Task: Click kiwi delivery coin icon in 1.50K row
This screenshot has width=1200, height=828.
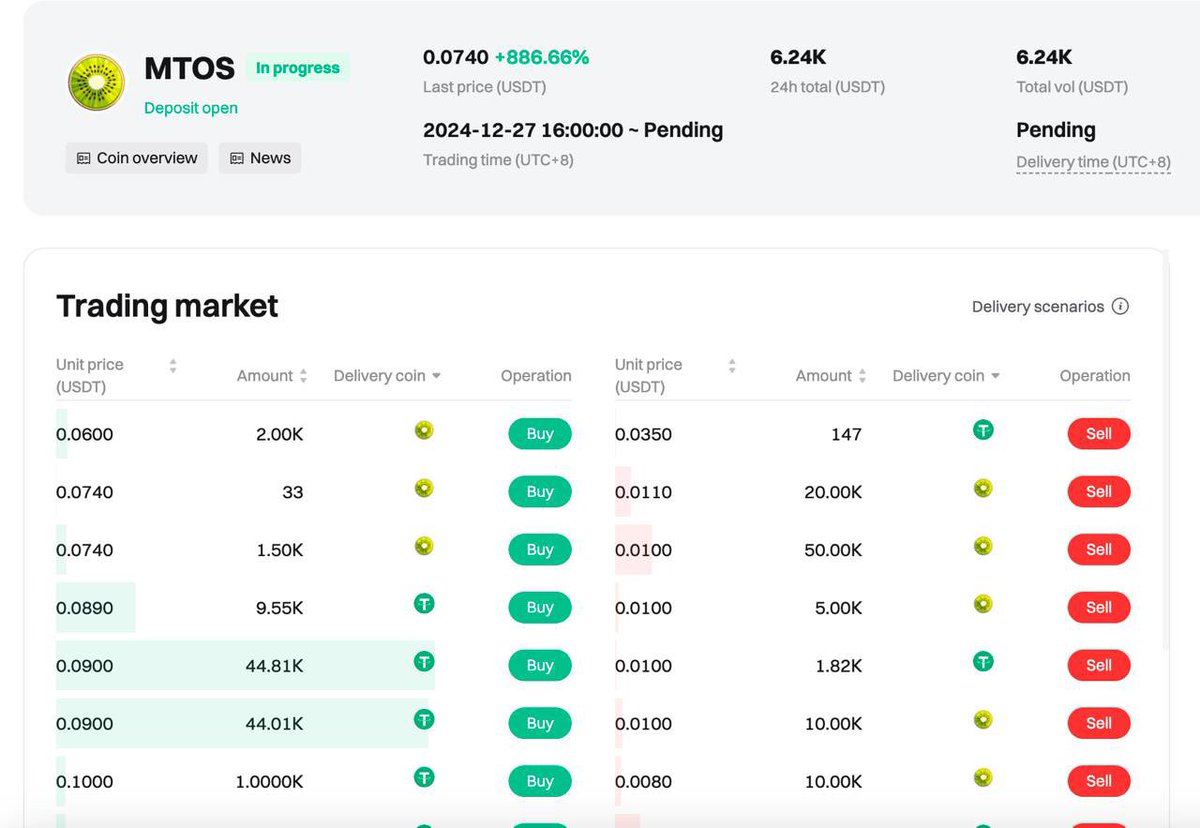Action: (424, 546)
